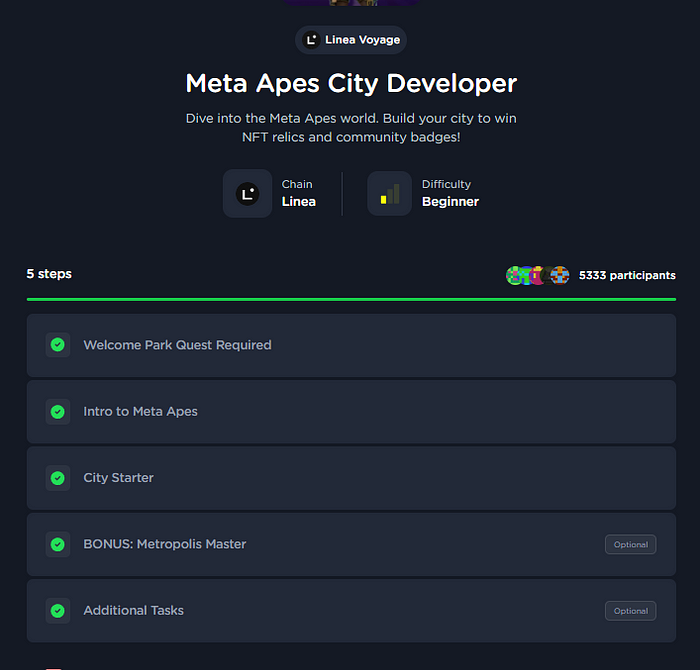Click the green check beside Intro to Meta Apes
The width and height of the screenshot is (700, 670).
[x=58, y=412]
